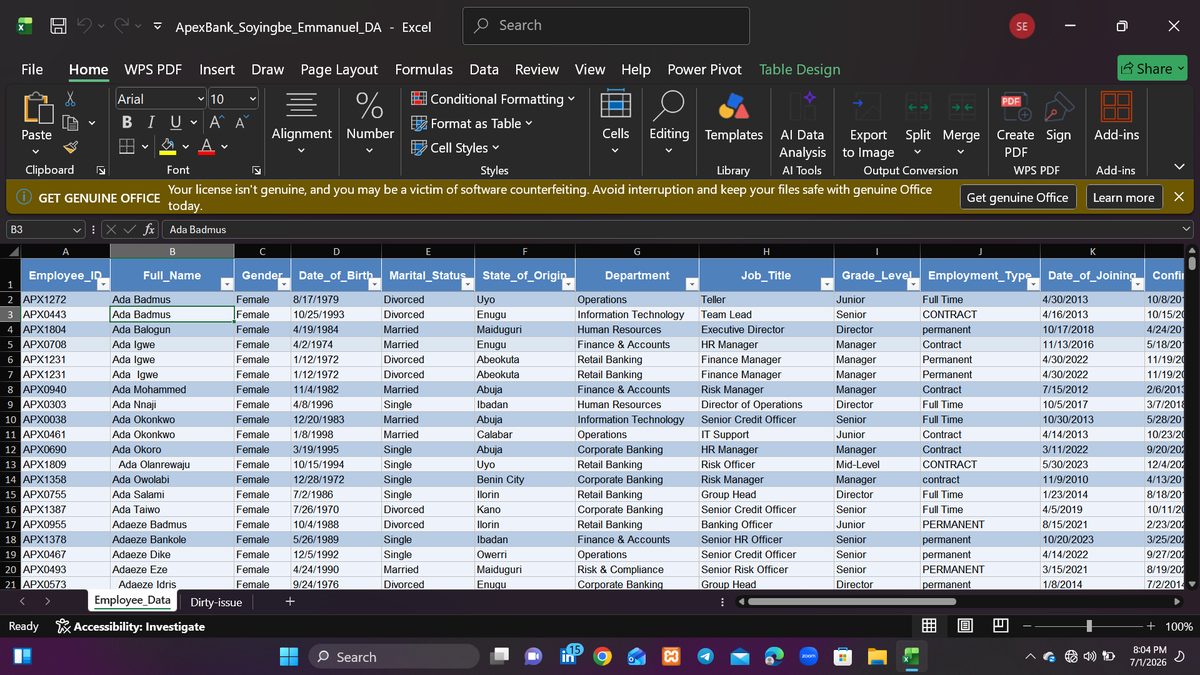Open the Add-ins icon
This screenshot has width=1200, height=675.
point(1115,105)
